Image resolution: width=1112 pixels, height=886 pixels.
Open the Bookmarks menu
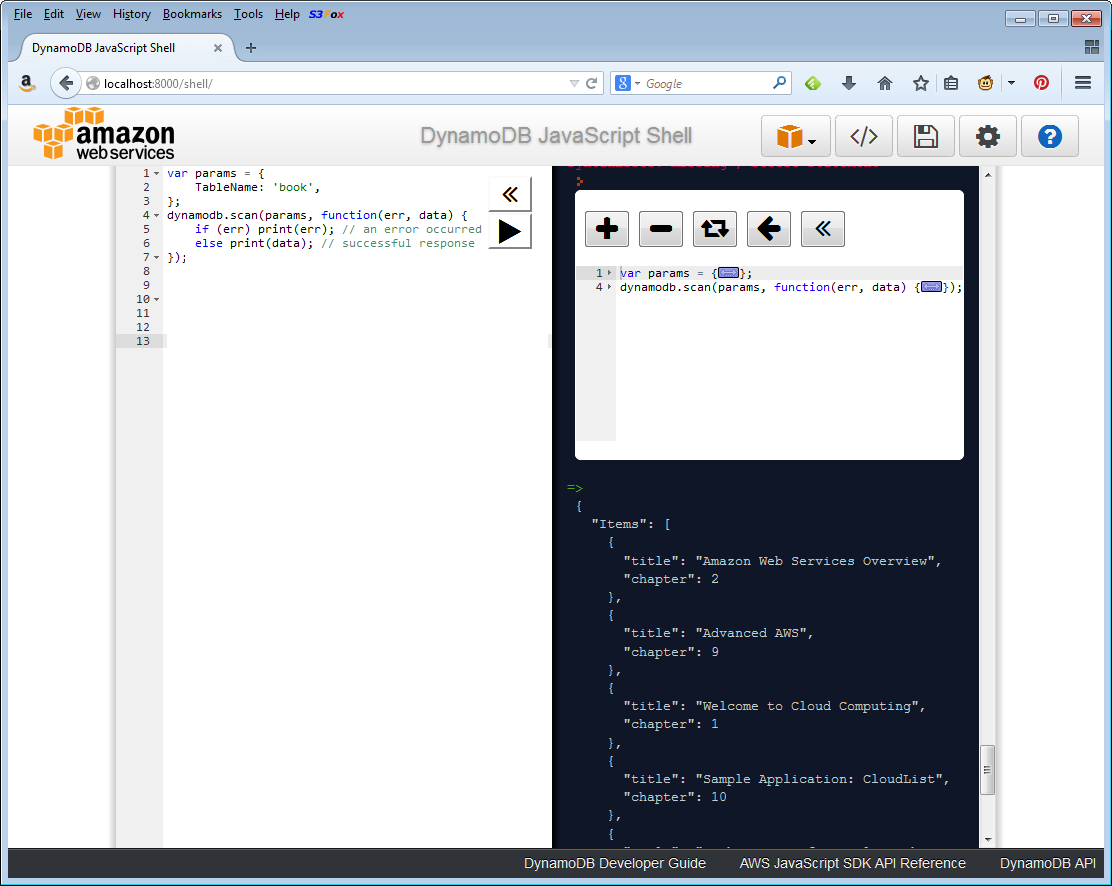[192, 14]
